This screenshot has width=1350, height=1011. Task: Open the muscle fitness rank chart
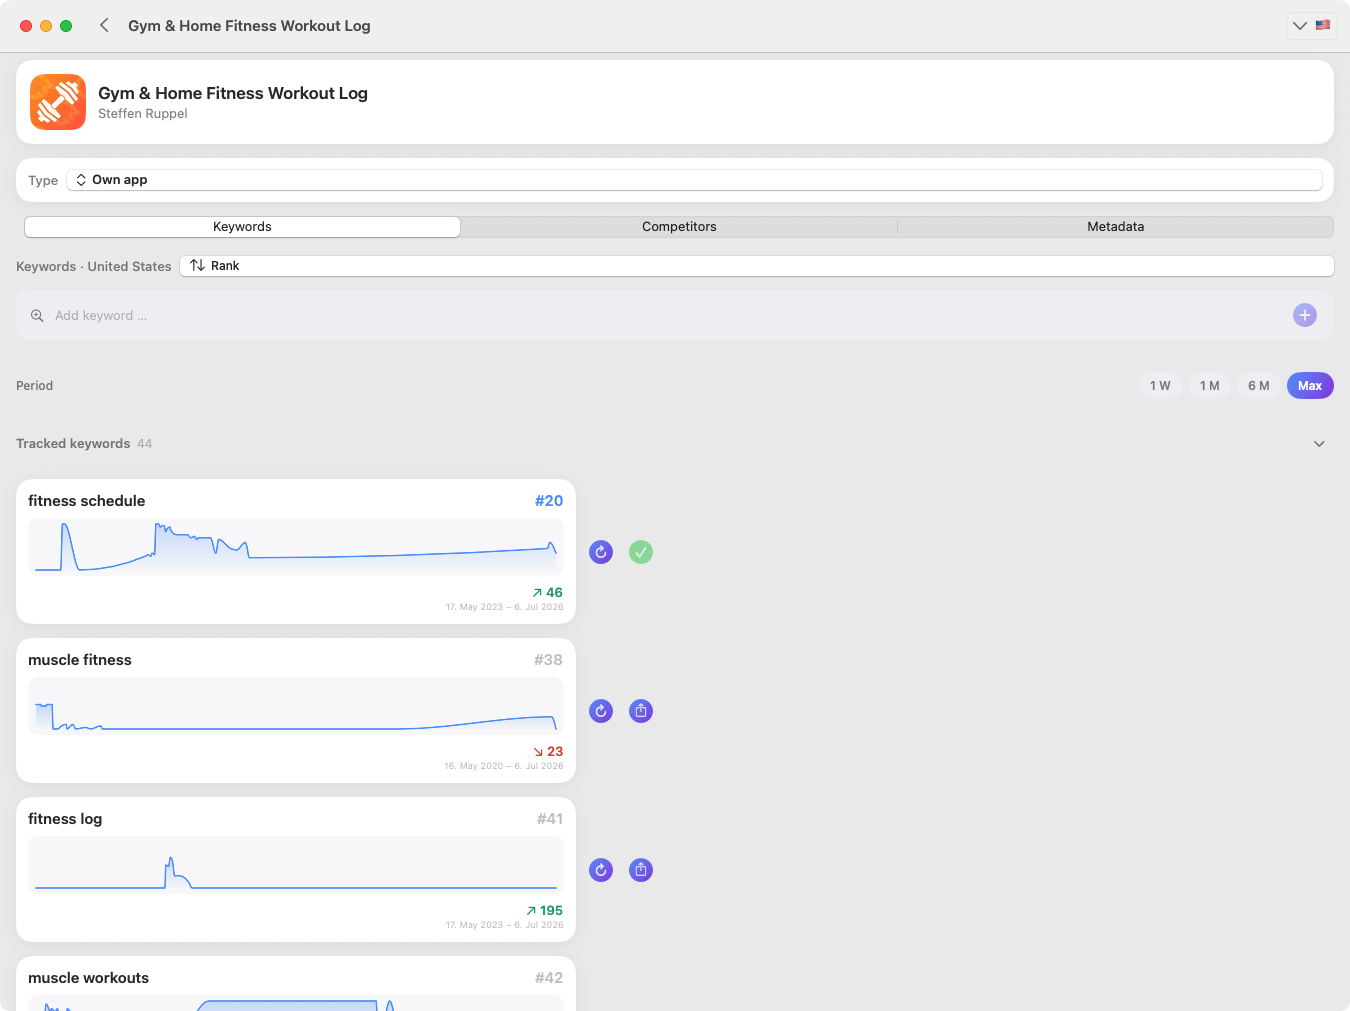pyautogui.click(x=296, y=706)
